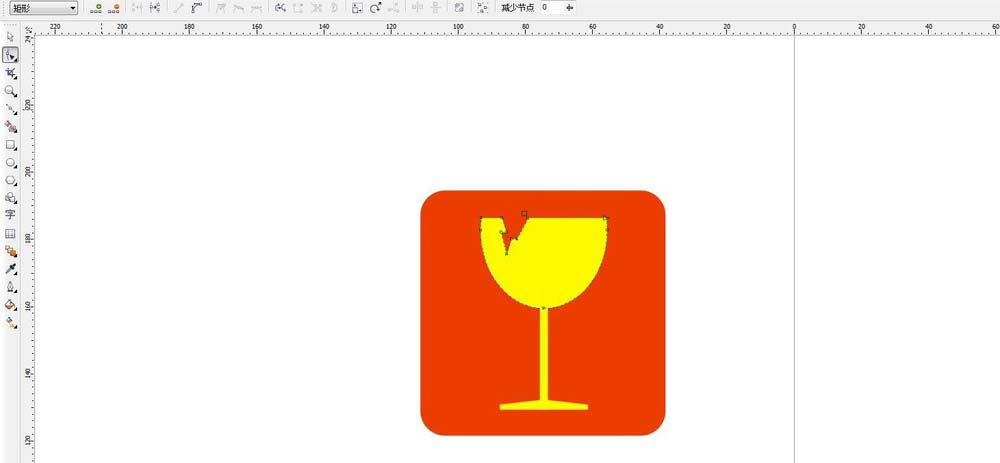Click the Align Nodes icon
The image size is (1000, 463).
393,8
